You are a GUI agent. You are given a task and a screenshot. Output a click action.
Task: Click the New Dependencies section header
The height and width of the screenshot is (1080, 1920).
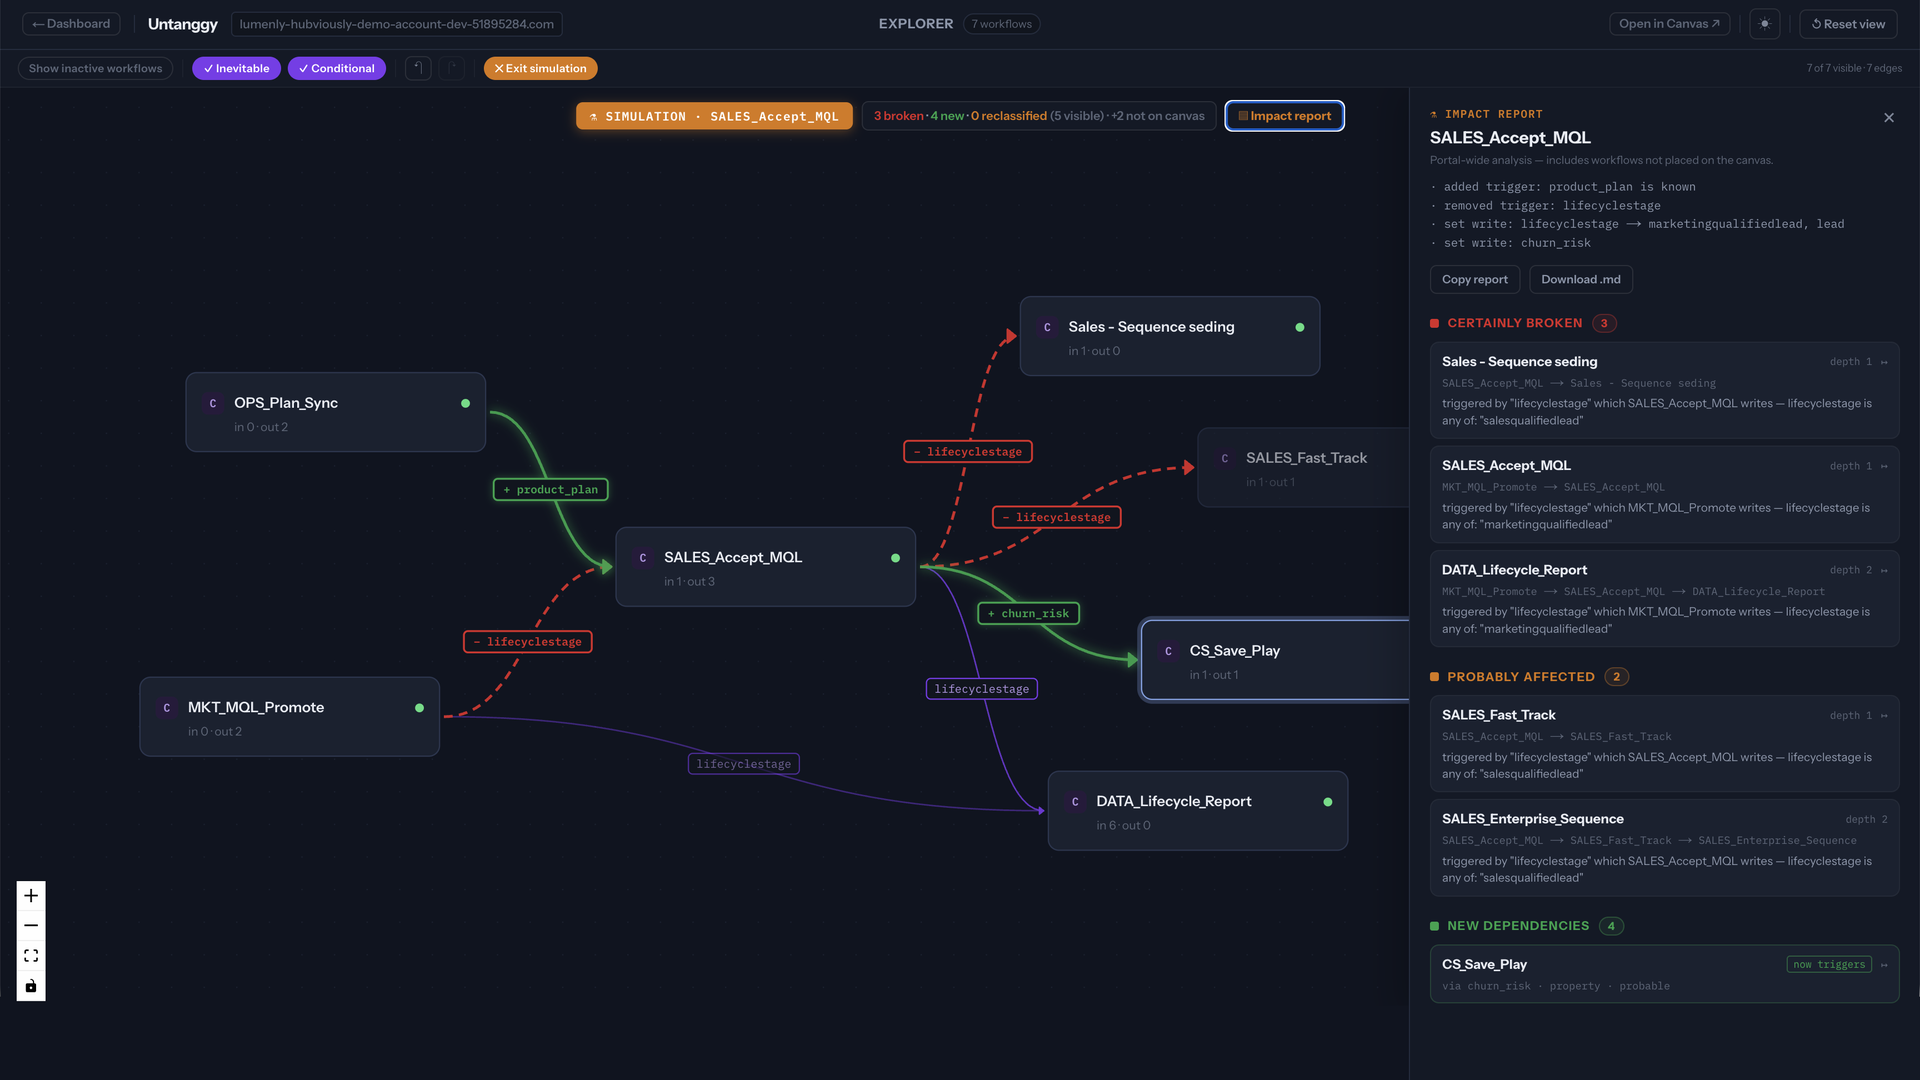(x=1526, y=926)
